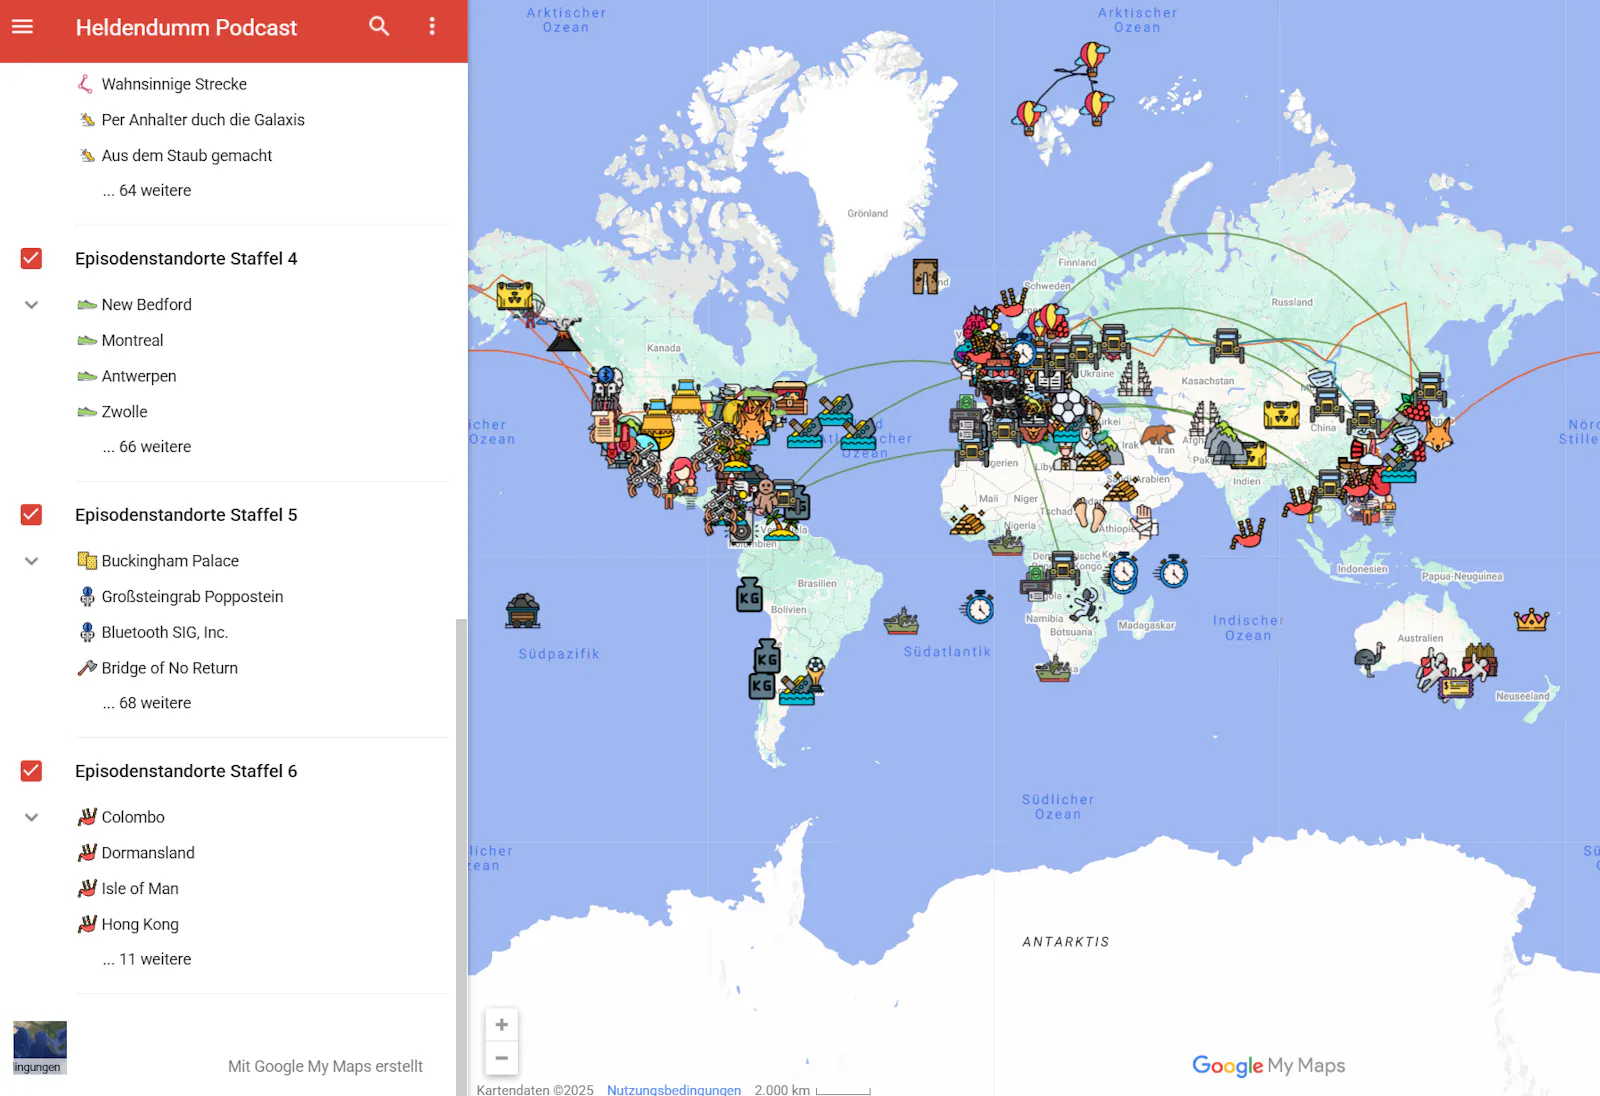
Task: Click the top hot air balloon marker
Action: (x=1092, y=59)
